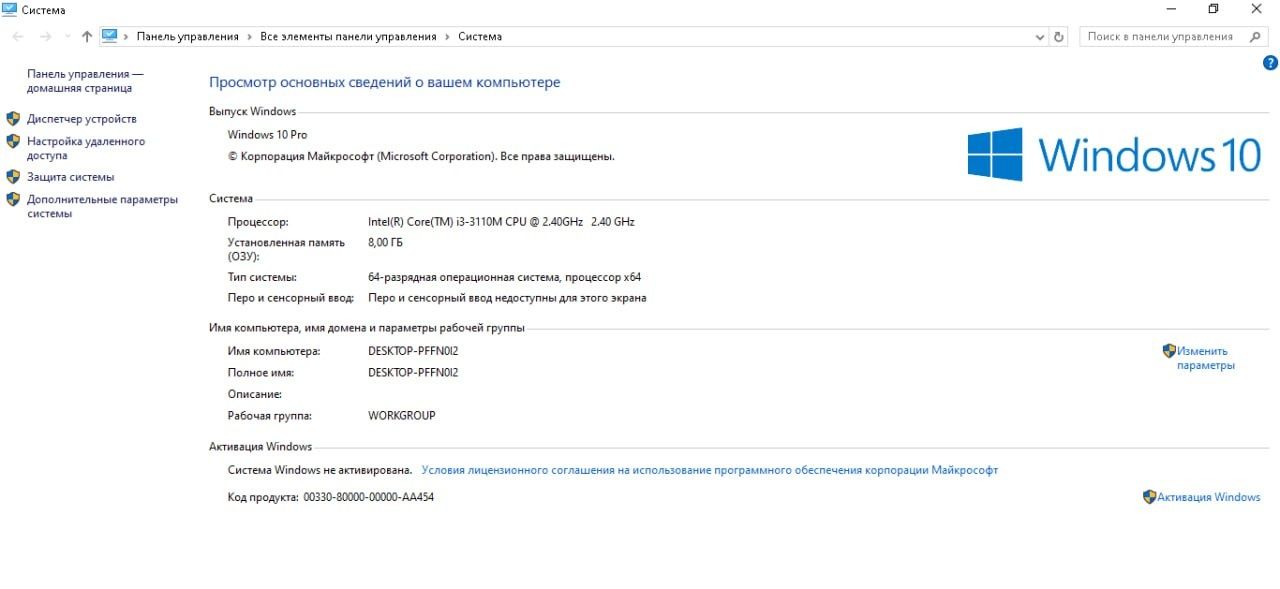Click 'Активация Windows' link on the right
Screen dimensions: 1280x589
pyautogui.click(x=1209, y=497)
